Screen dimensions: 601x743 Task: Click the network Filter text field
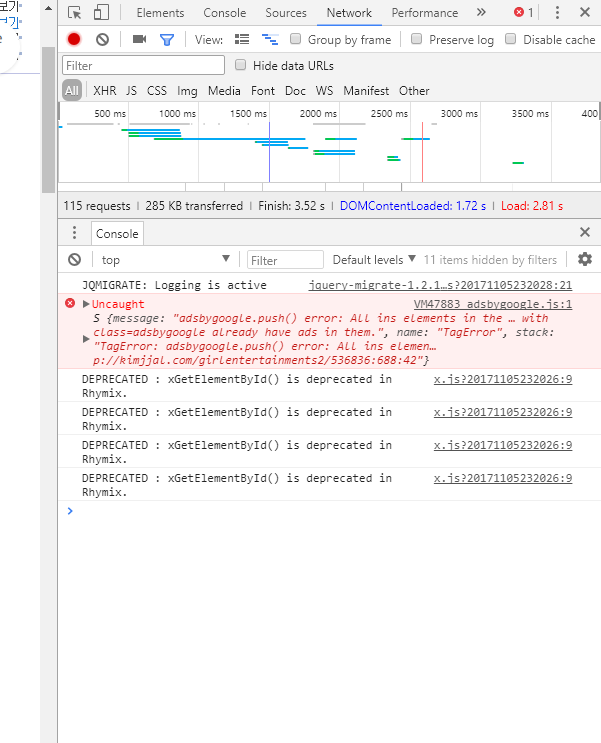point(143,65)
